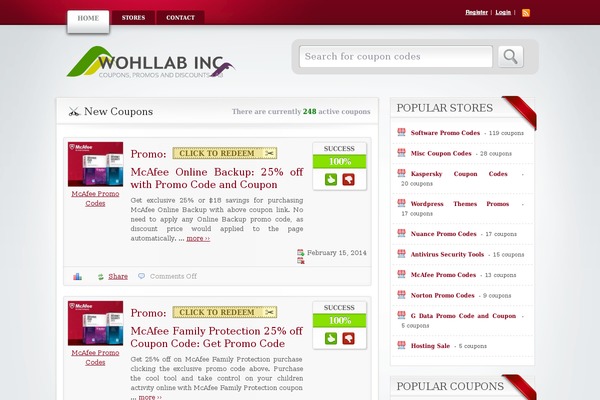Viewport: 600px width, 400px height.
Task: Click store icon beside Nuance Promo Codes
Action: pyautogui.click(x=401, y=233)
